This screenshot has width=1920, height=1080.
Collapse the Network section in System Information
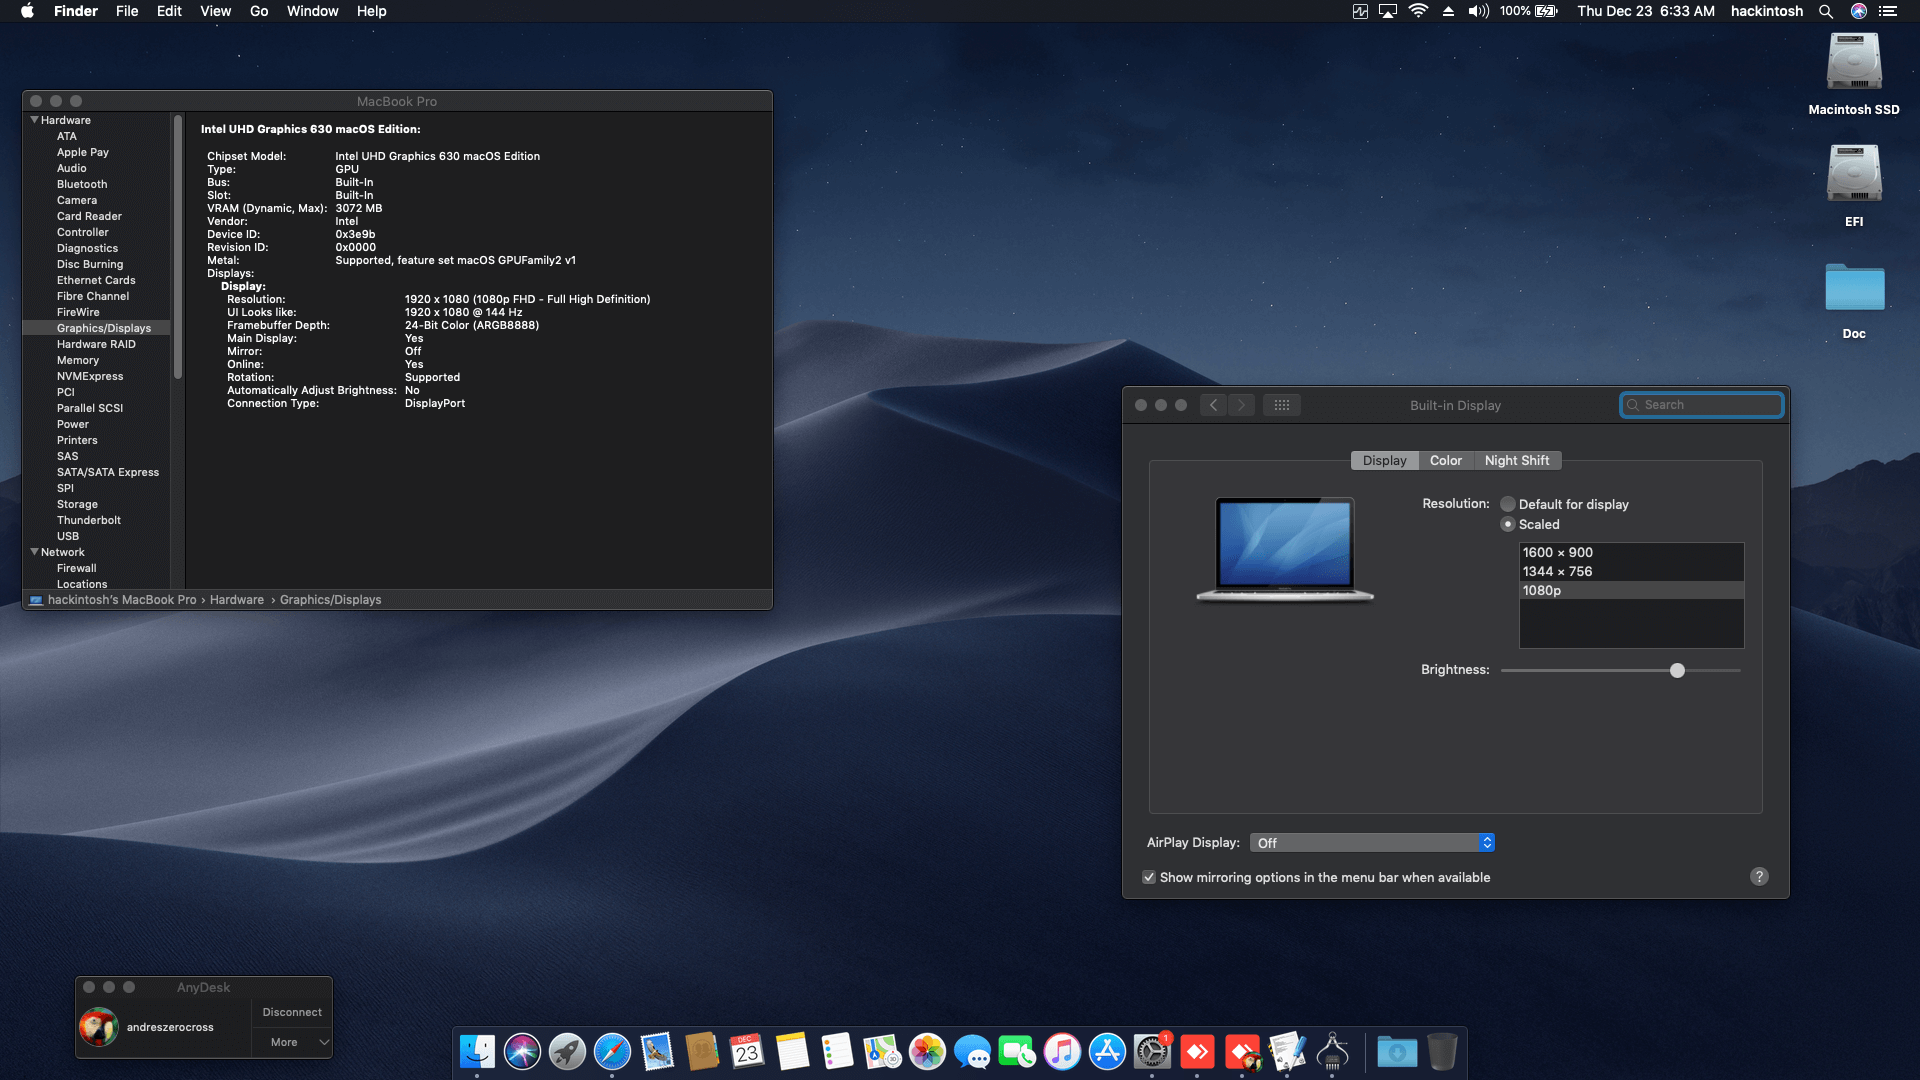[34, 552]
